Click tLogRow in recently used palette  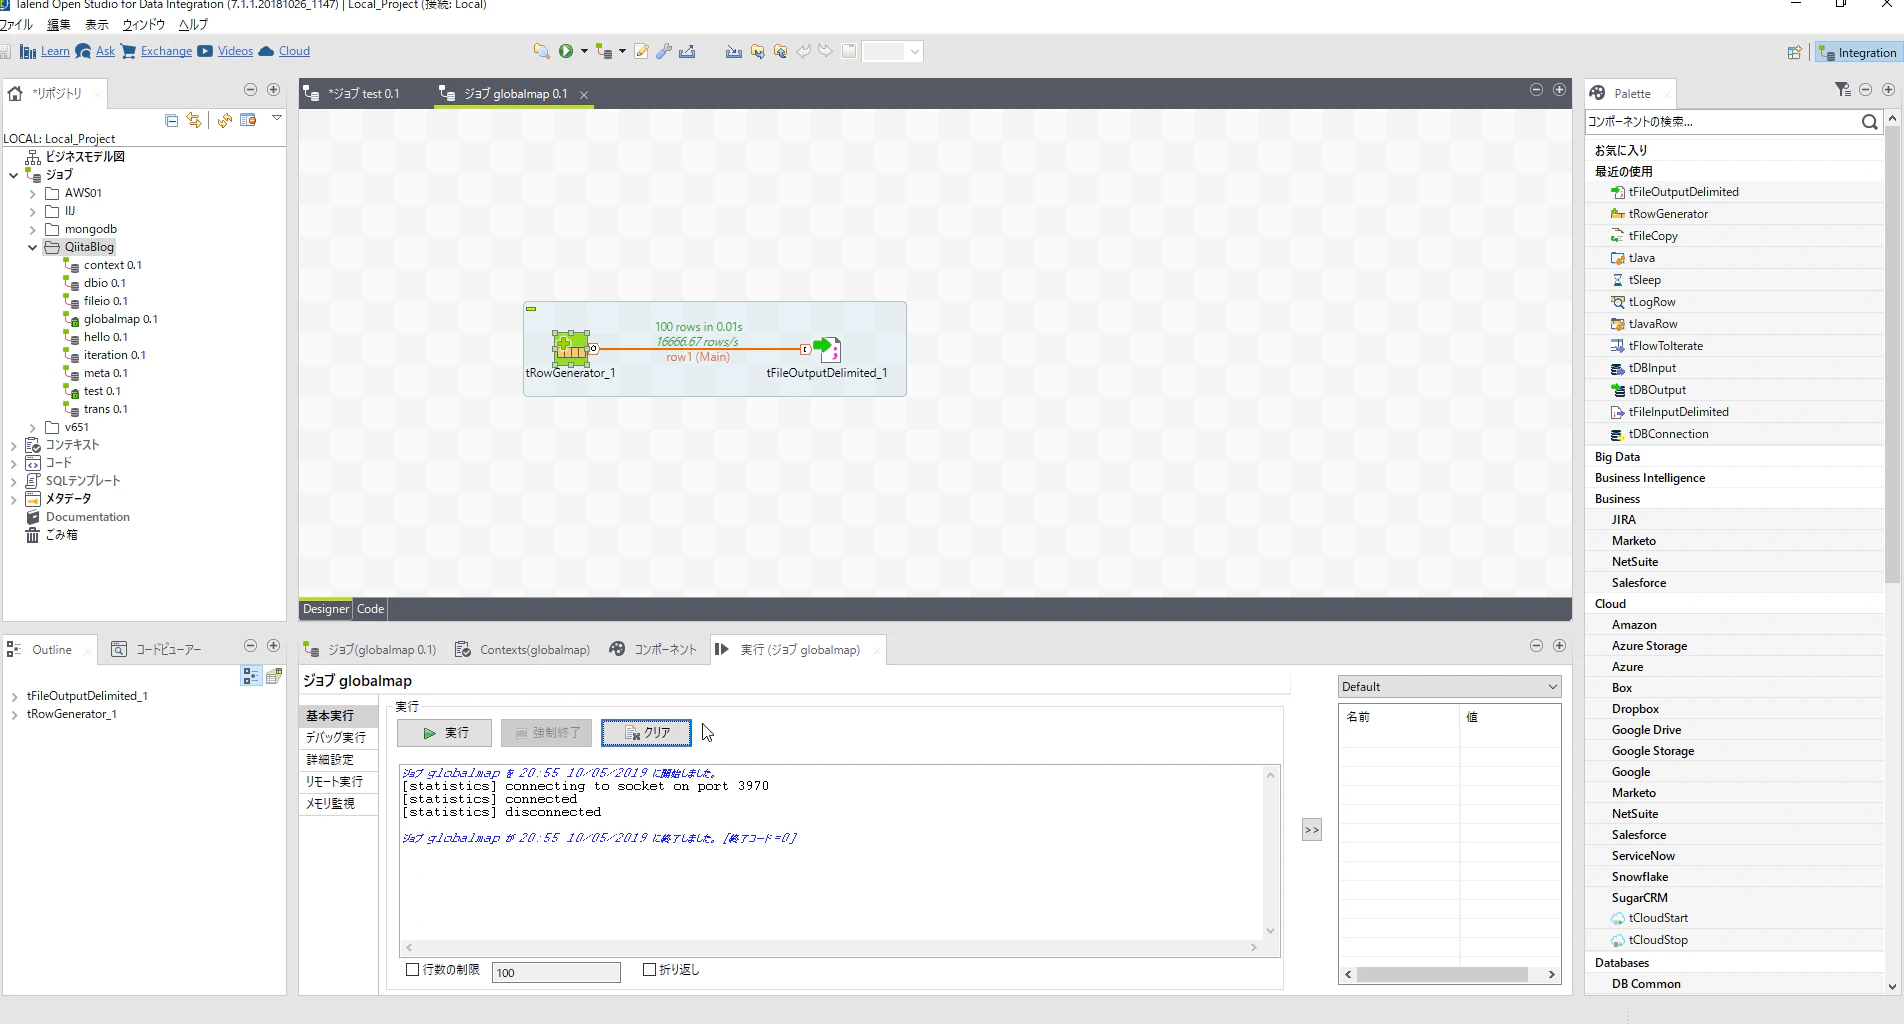coord(1651,302)
